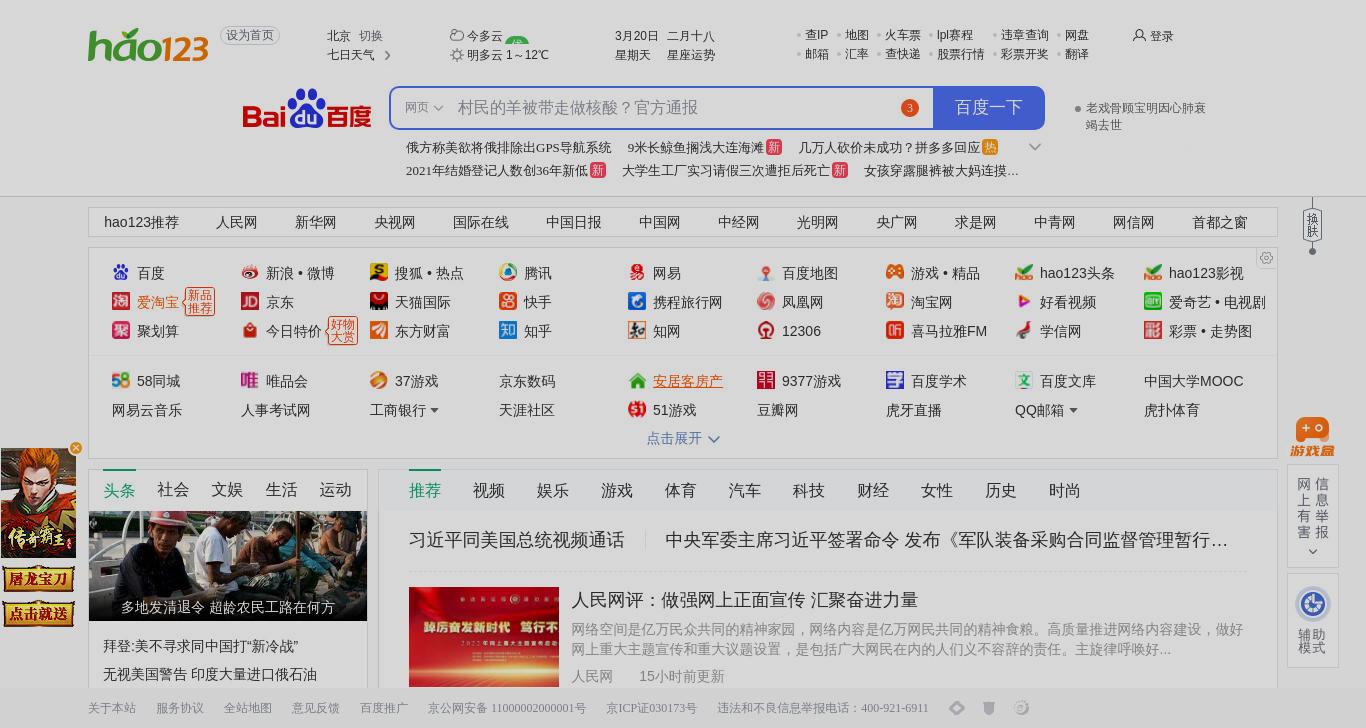
Task: Select the 视频 content tab
Action: click(489, 490)
